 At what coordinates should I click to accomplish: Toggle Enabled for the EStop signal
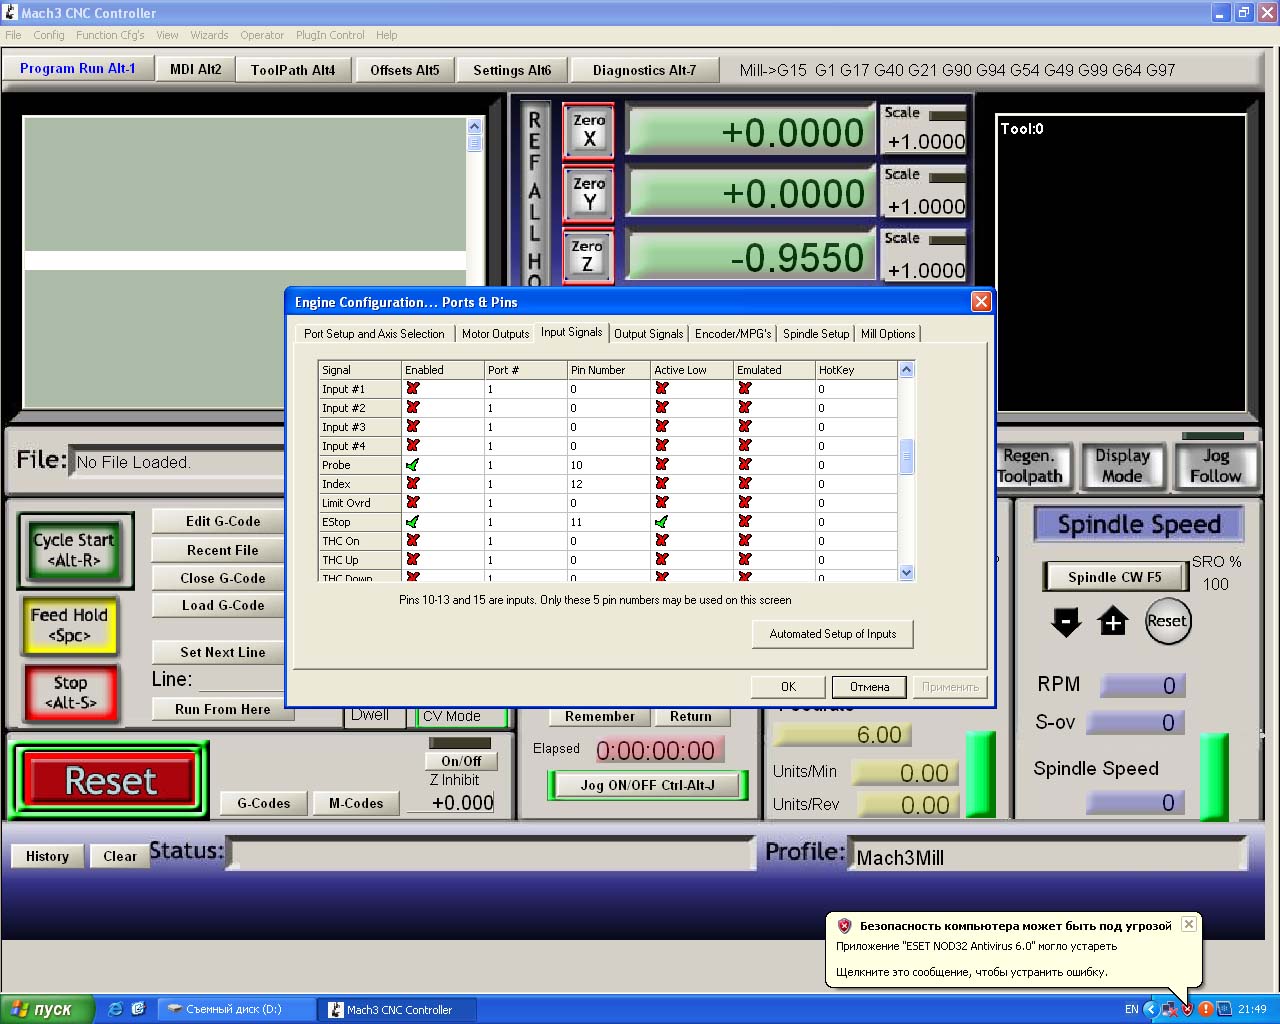[x=413, y=522]
